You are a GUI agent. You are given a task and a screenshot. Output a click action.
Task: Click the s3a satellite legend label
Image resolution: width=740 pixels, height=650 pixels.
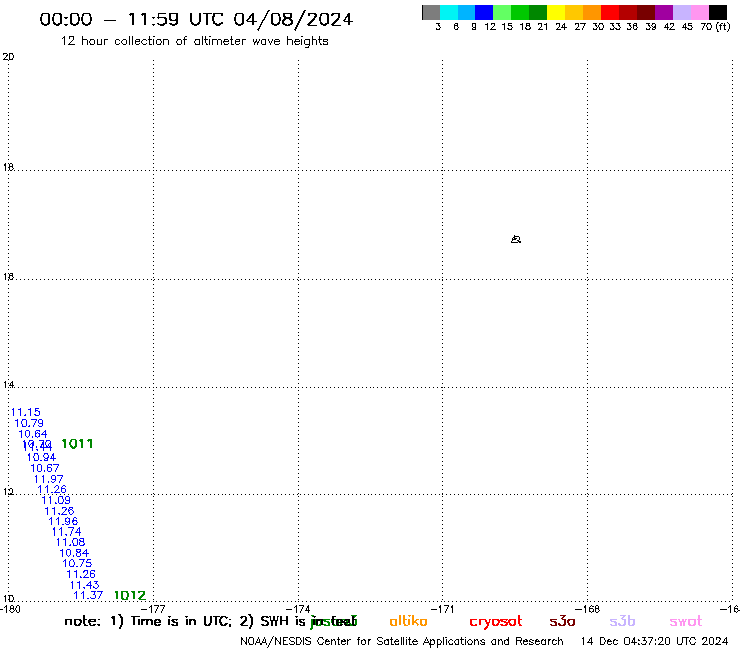(562, 621)
